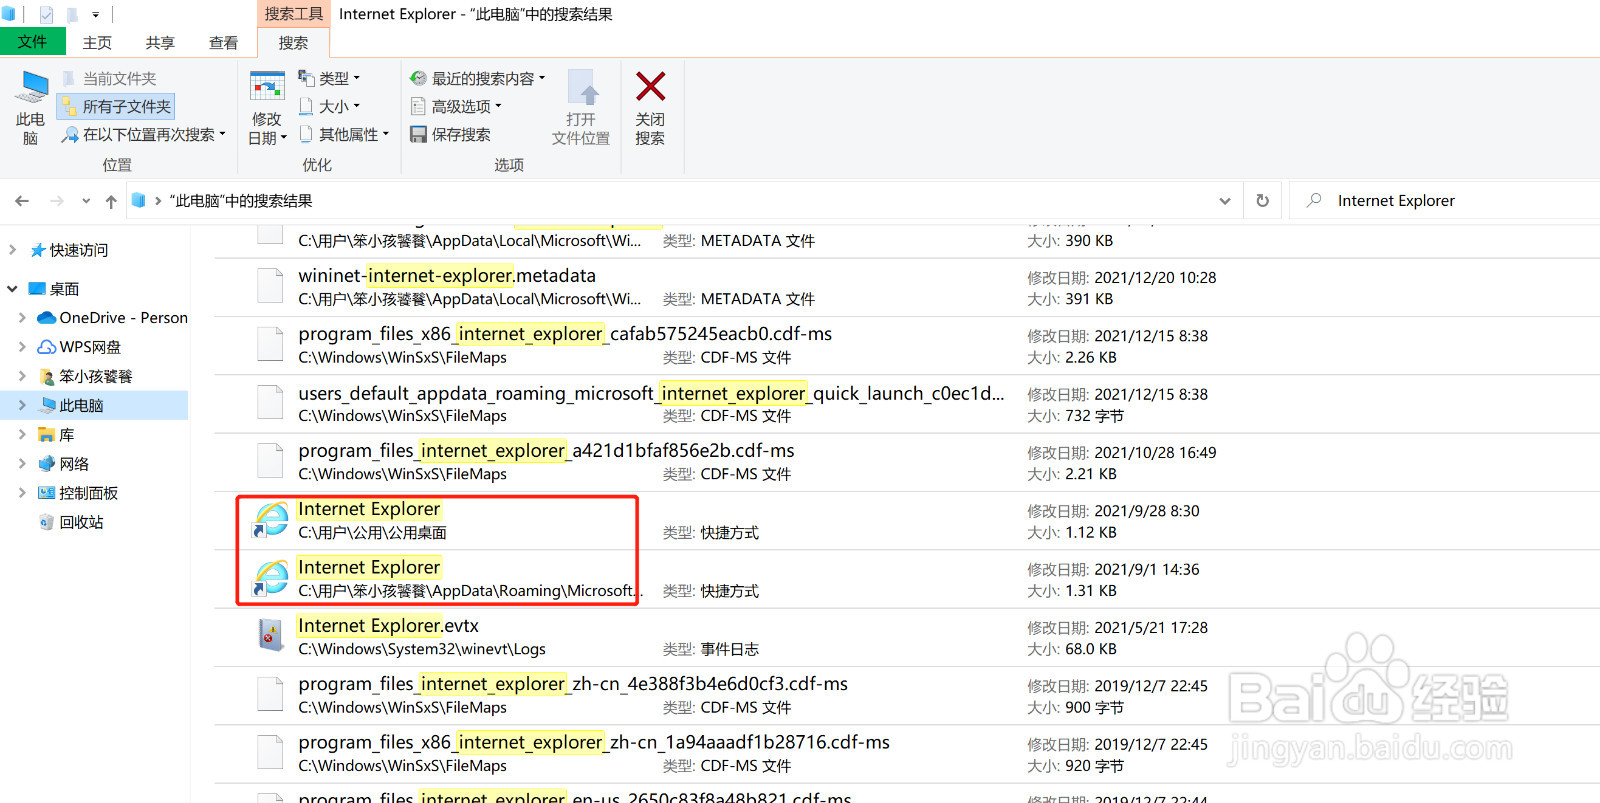Collapse the Desktop tree node

coord(12,289)
